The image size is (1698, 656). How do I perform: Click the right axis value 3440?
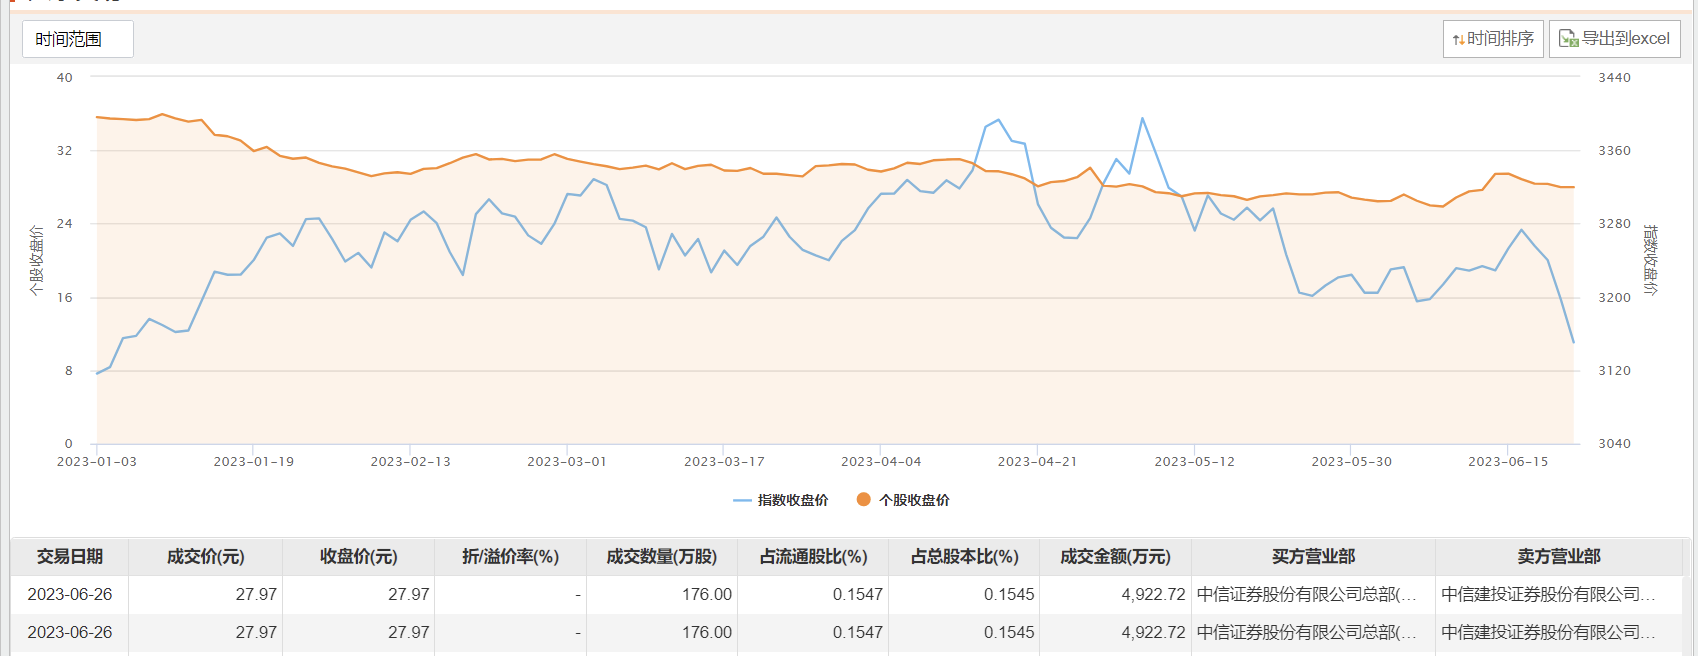(x=1614, y=78)
